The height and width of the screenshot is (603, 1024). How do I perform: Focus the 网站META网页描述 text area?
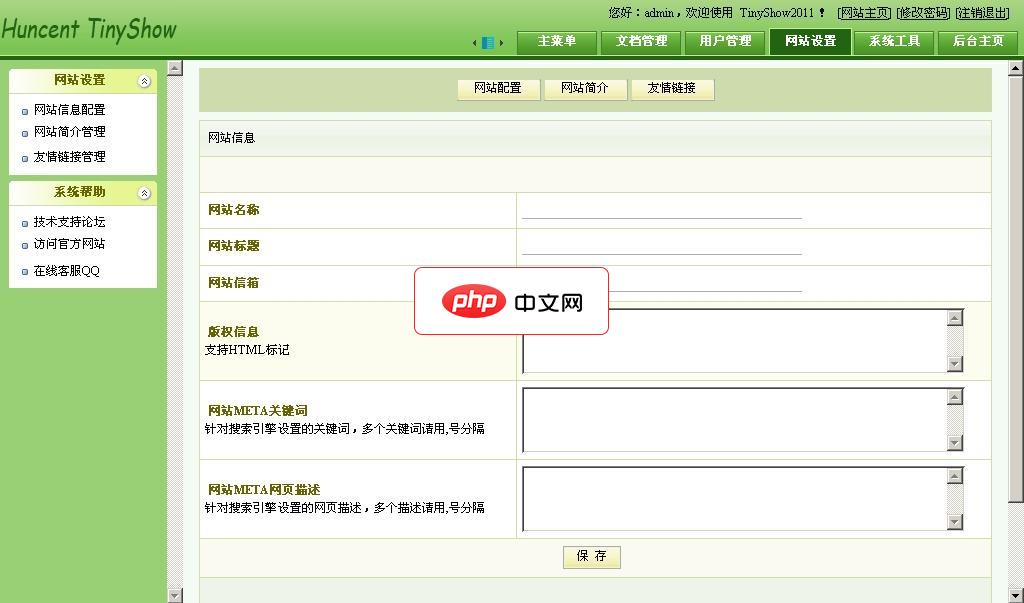coord(743,498)
